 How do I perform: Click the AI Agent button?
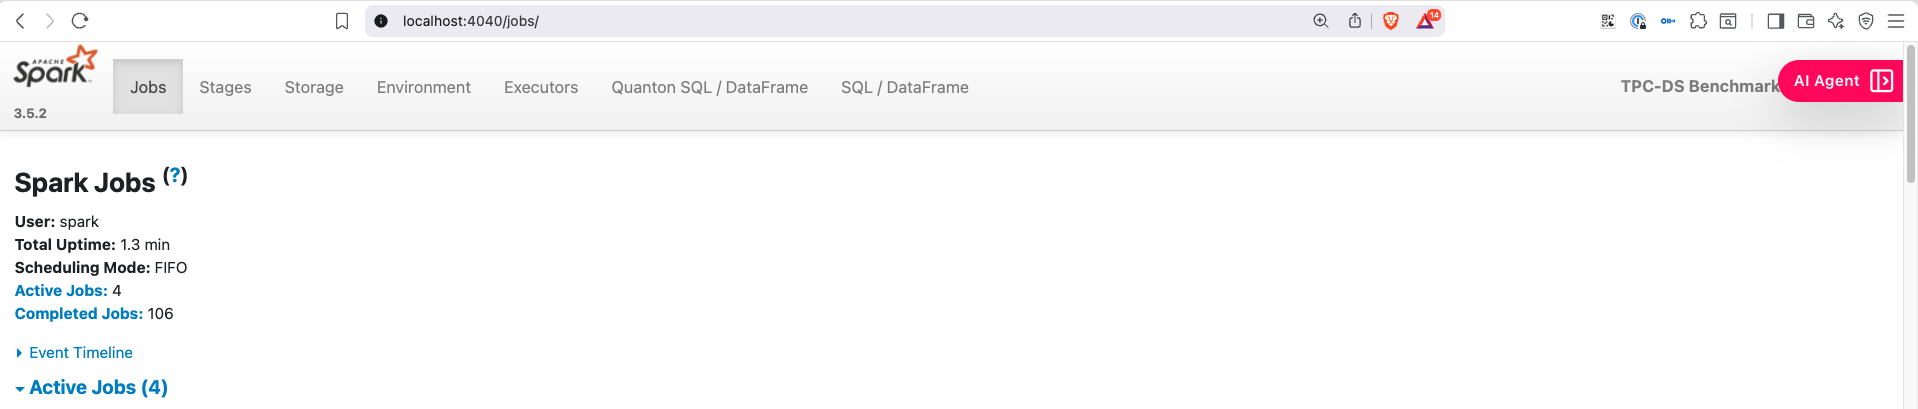(x=1841, y=81)
